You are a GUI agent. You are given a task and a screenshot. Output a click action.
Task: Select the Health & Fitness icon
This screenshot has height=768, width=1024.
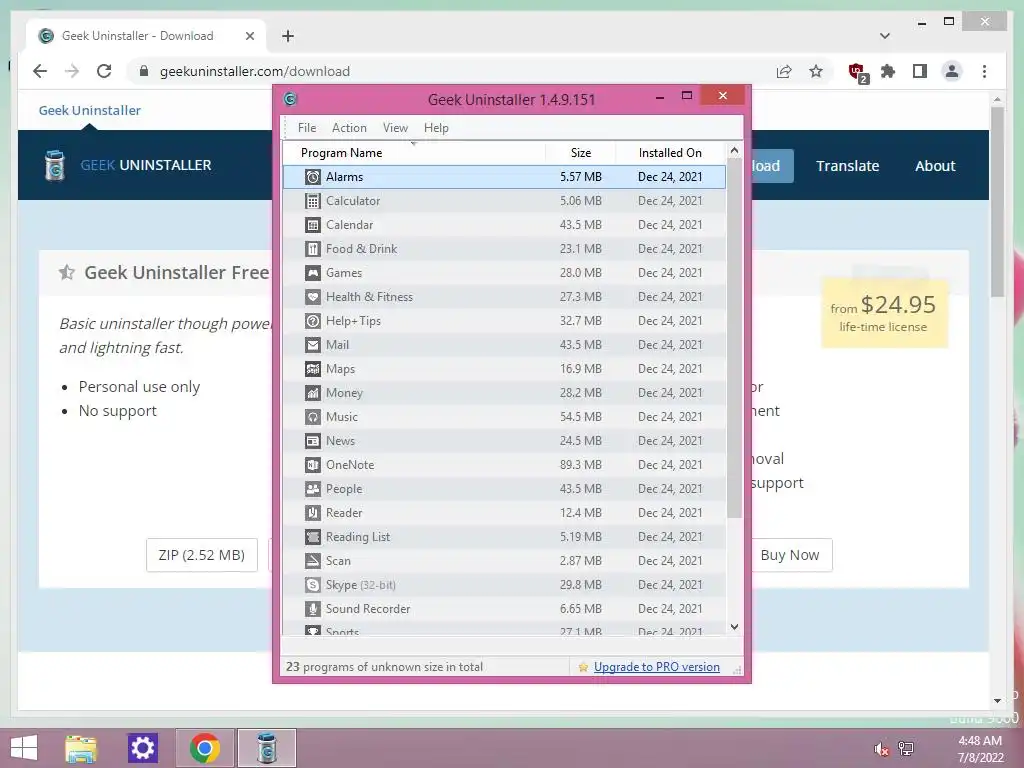(x=313, y=297)
